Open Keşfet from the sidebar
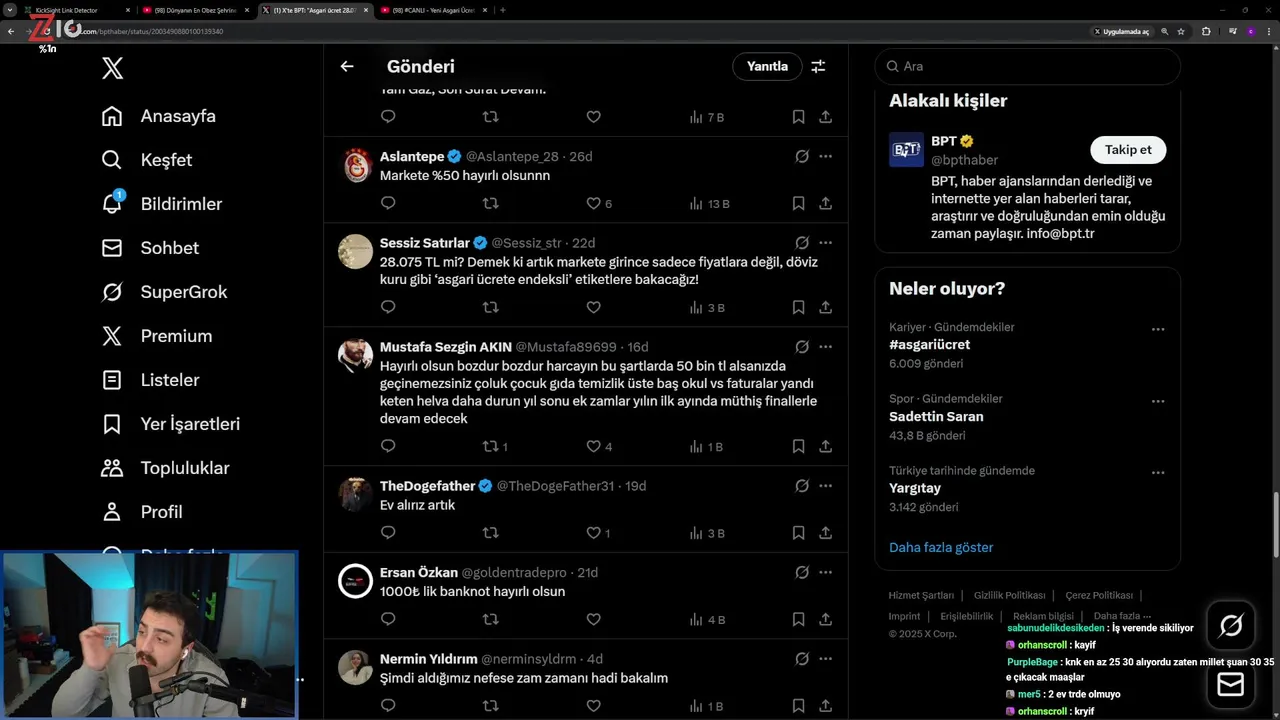The height and width of the screenshot is (720, 1280). tap(147, 160)
